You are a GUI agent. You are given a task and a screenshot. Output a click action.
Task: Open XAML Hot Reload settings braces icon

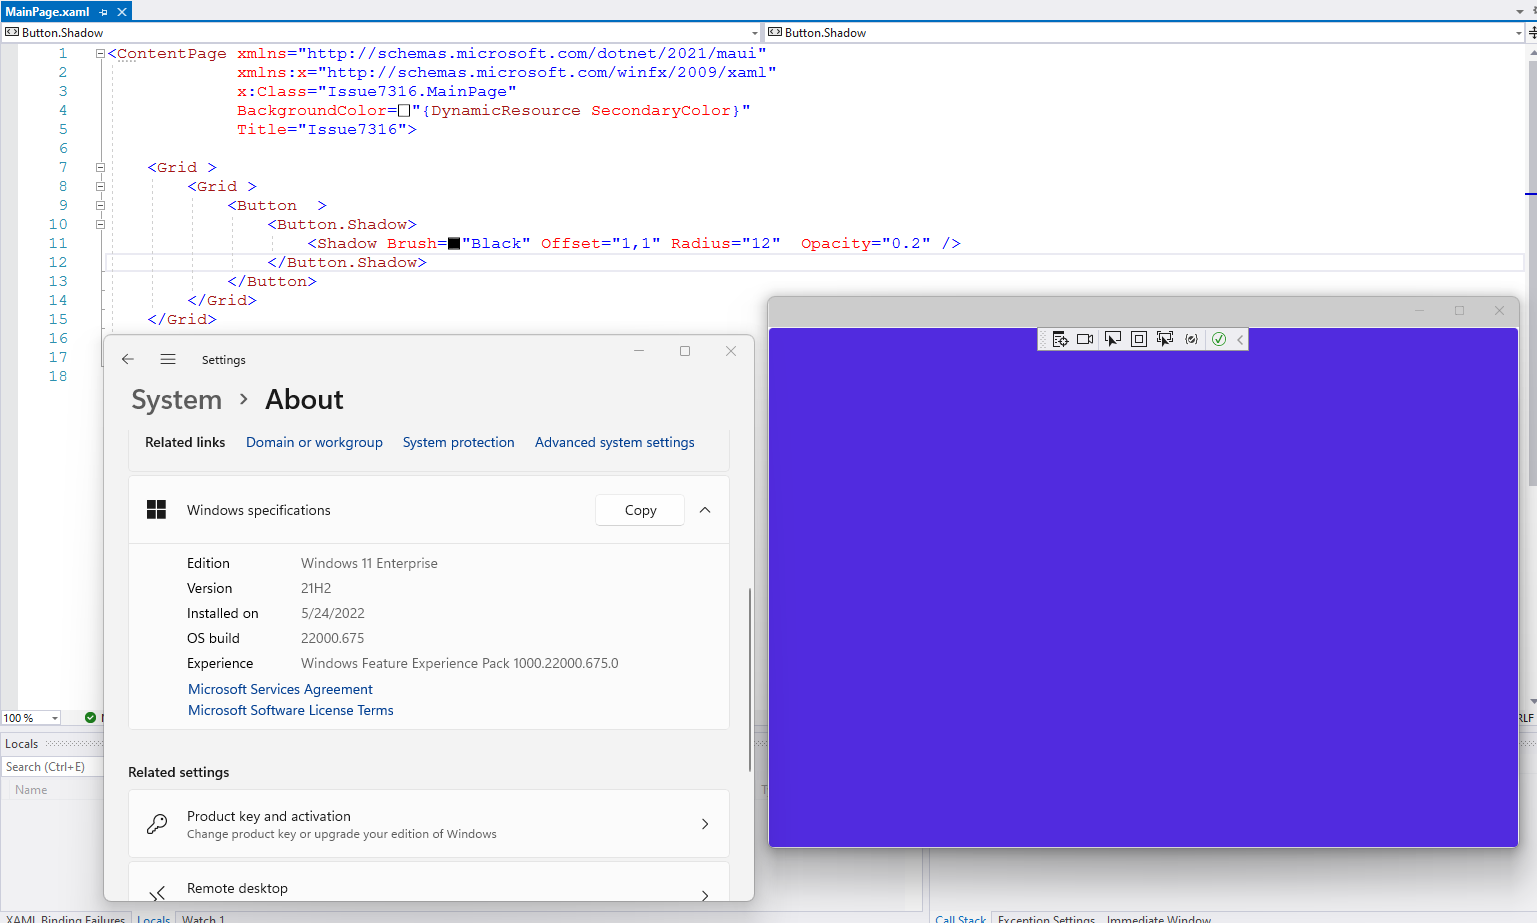coord(1191,339)
